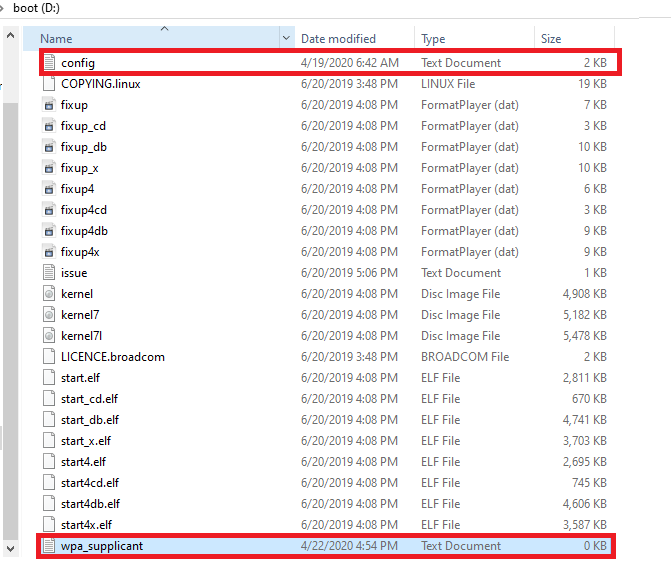Image resolution: width=671 pixels, height=562 pixels.
Task: Select the kernel7 file name
Action: point(80,315)
